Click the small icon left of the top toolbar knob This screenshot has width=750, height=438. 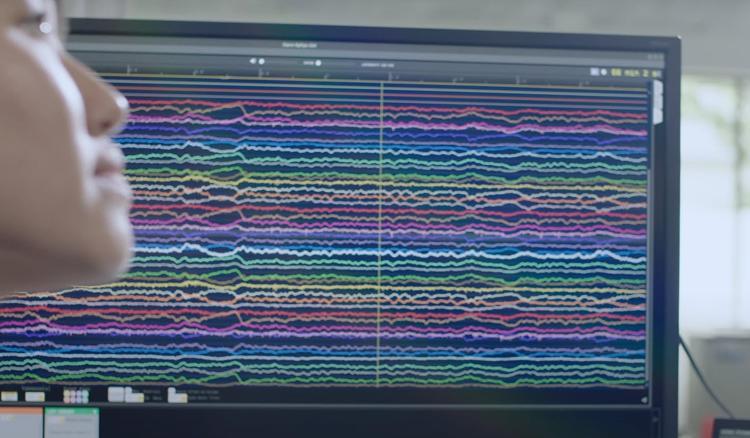coord(250,62)
